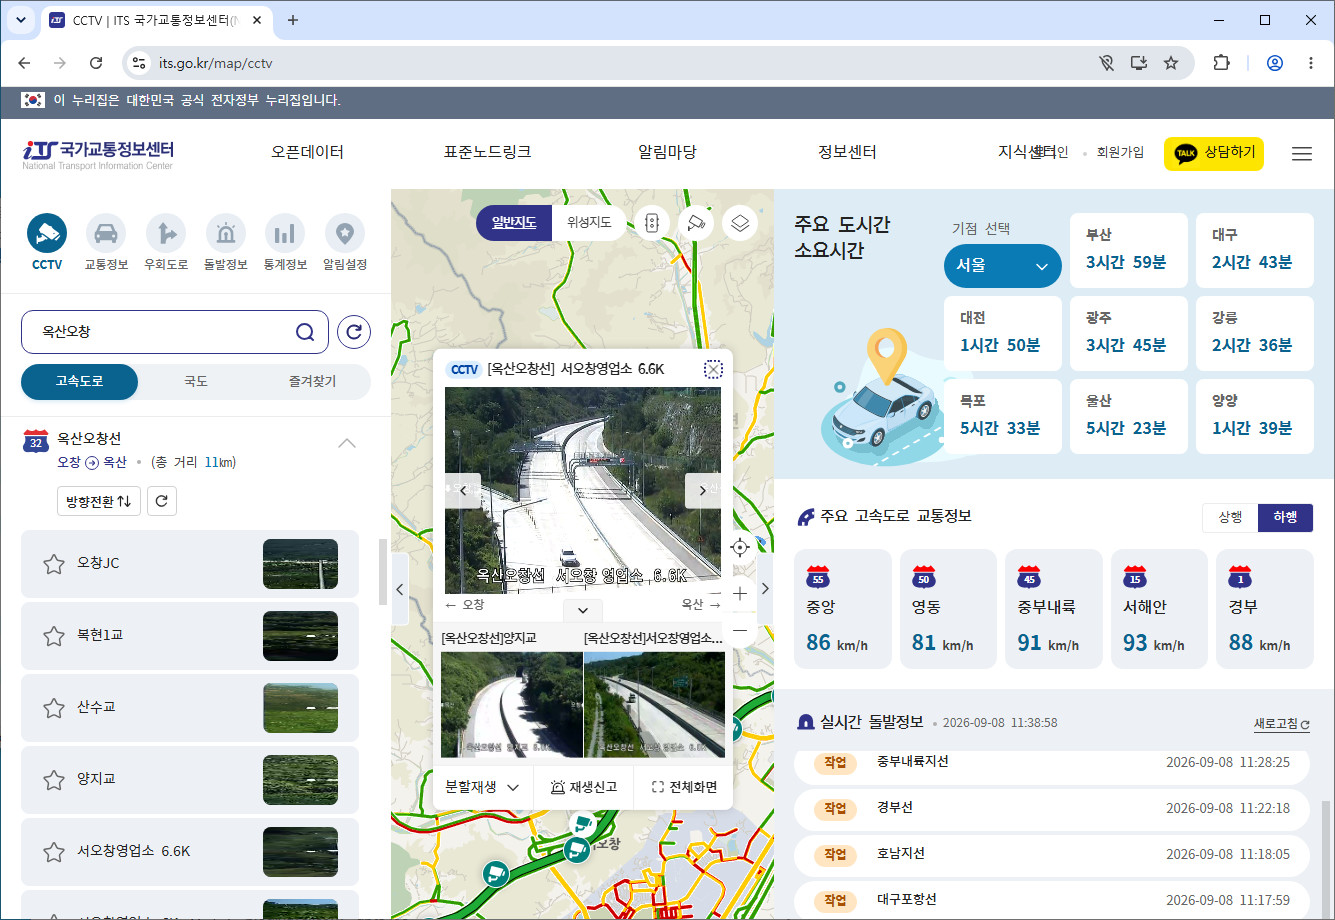Switch traffic info to 상행

pos(1230,517)
